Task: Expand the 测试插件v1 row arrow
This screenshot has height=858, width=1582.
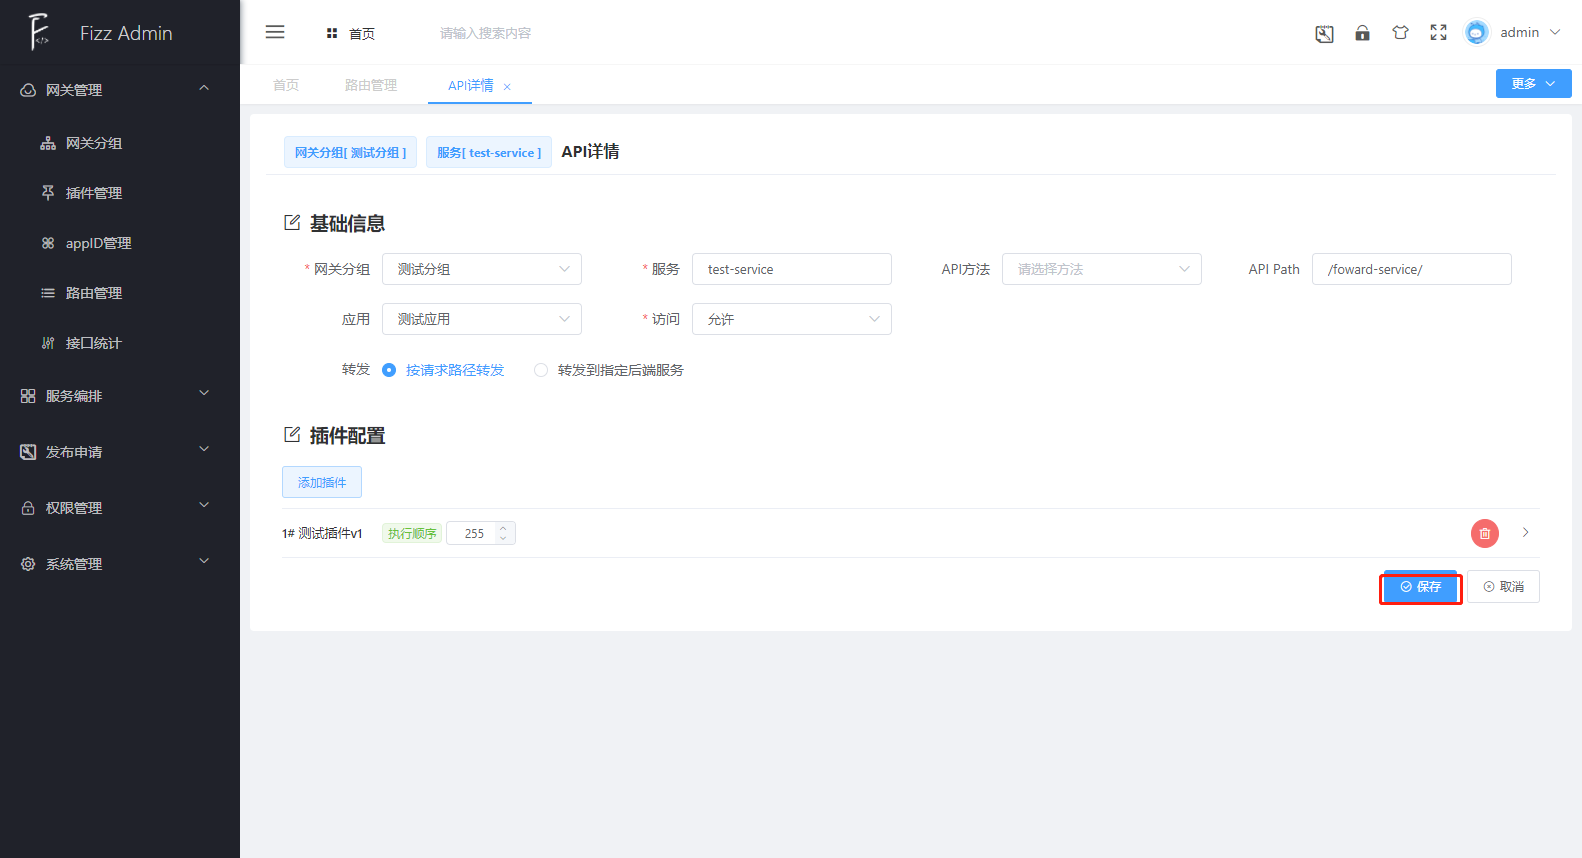Action: 1525,532
